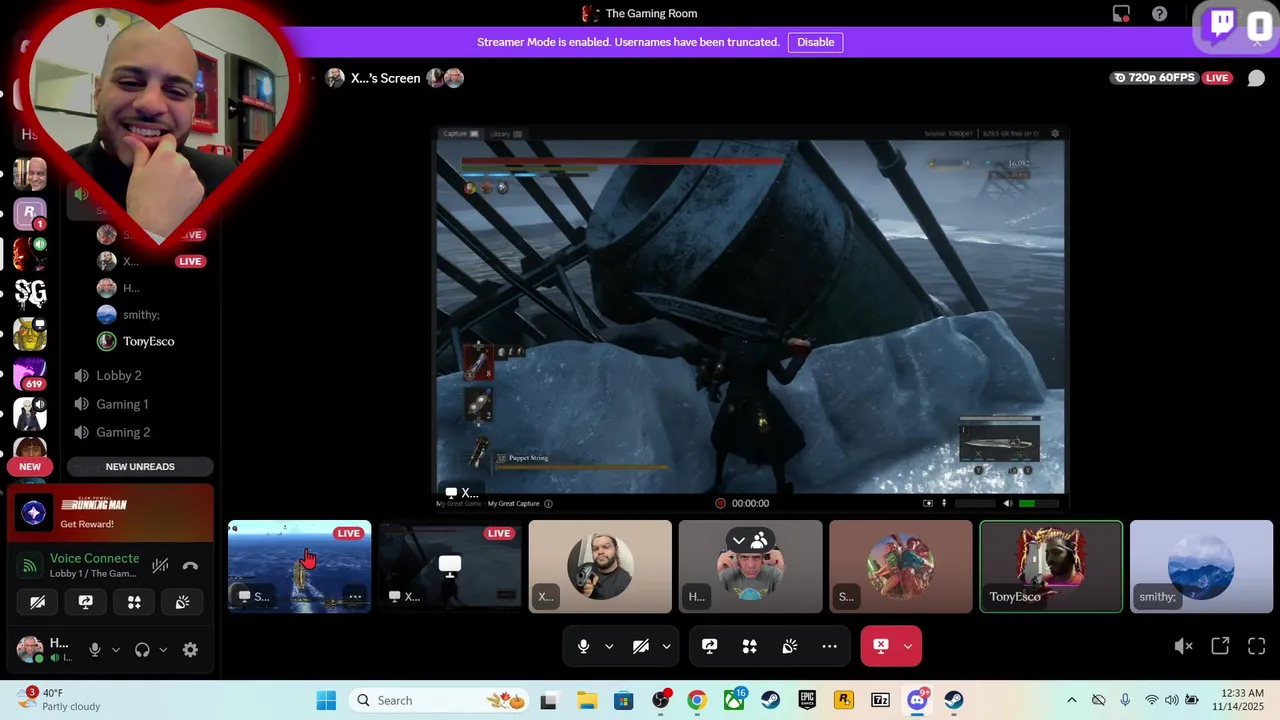The height and width of the screenshot is (720, 1280).
Task: Open soundboard from the bottom control bar
Action: [x=789, y=646]
